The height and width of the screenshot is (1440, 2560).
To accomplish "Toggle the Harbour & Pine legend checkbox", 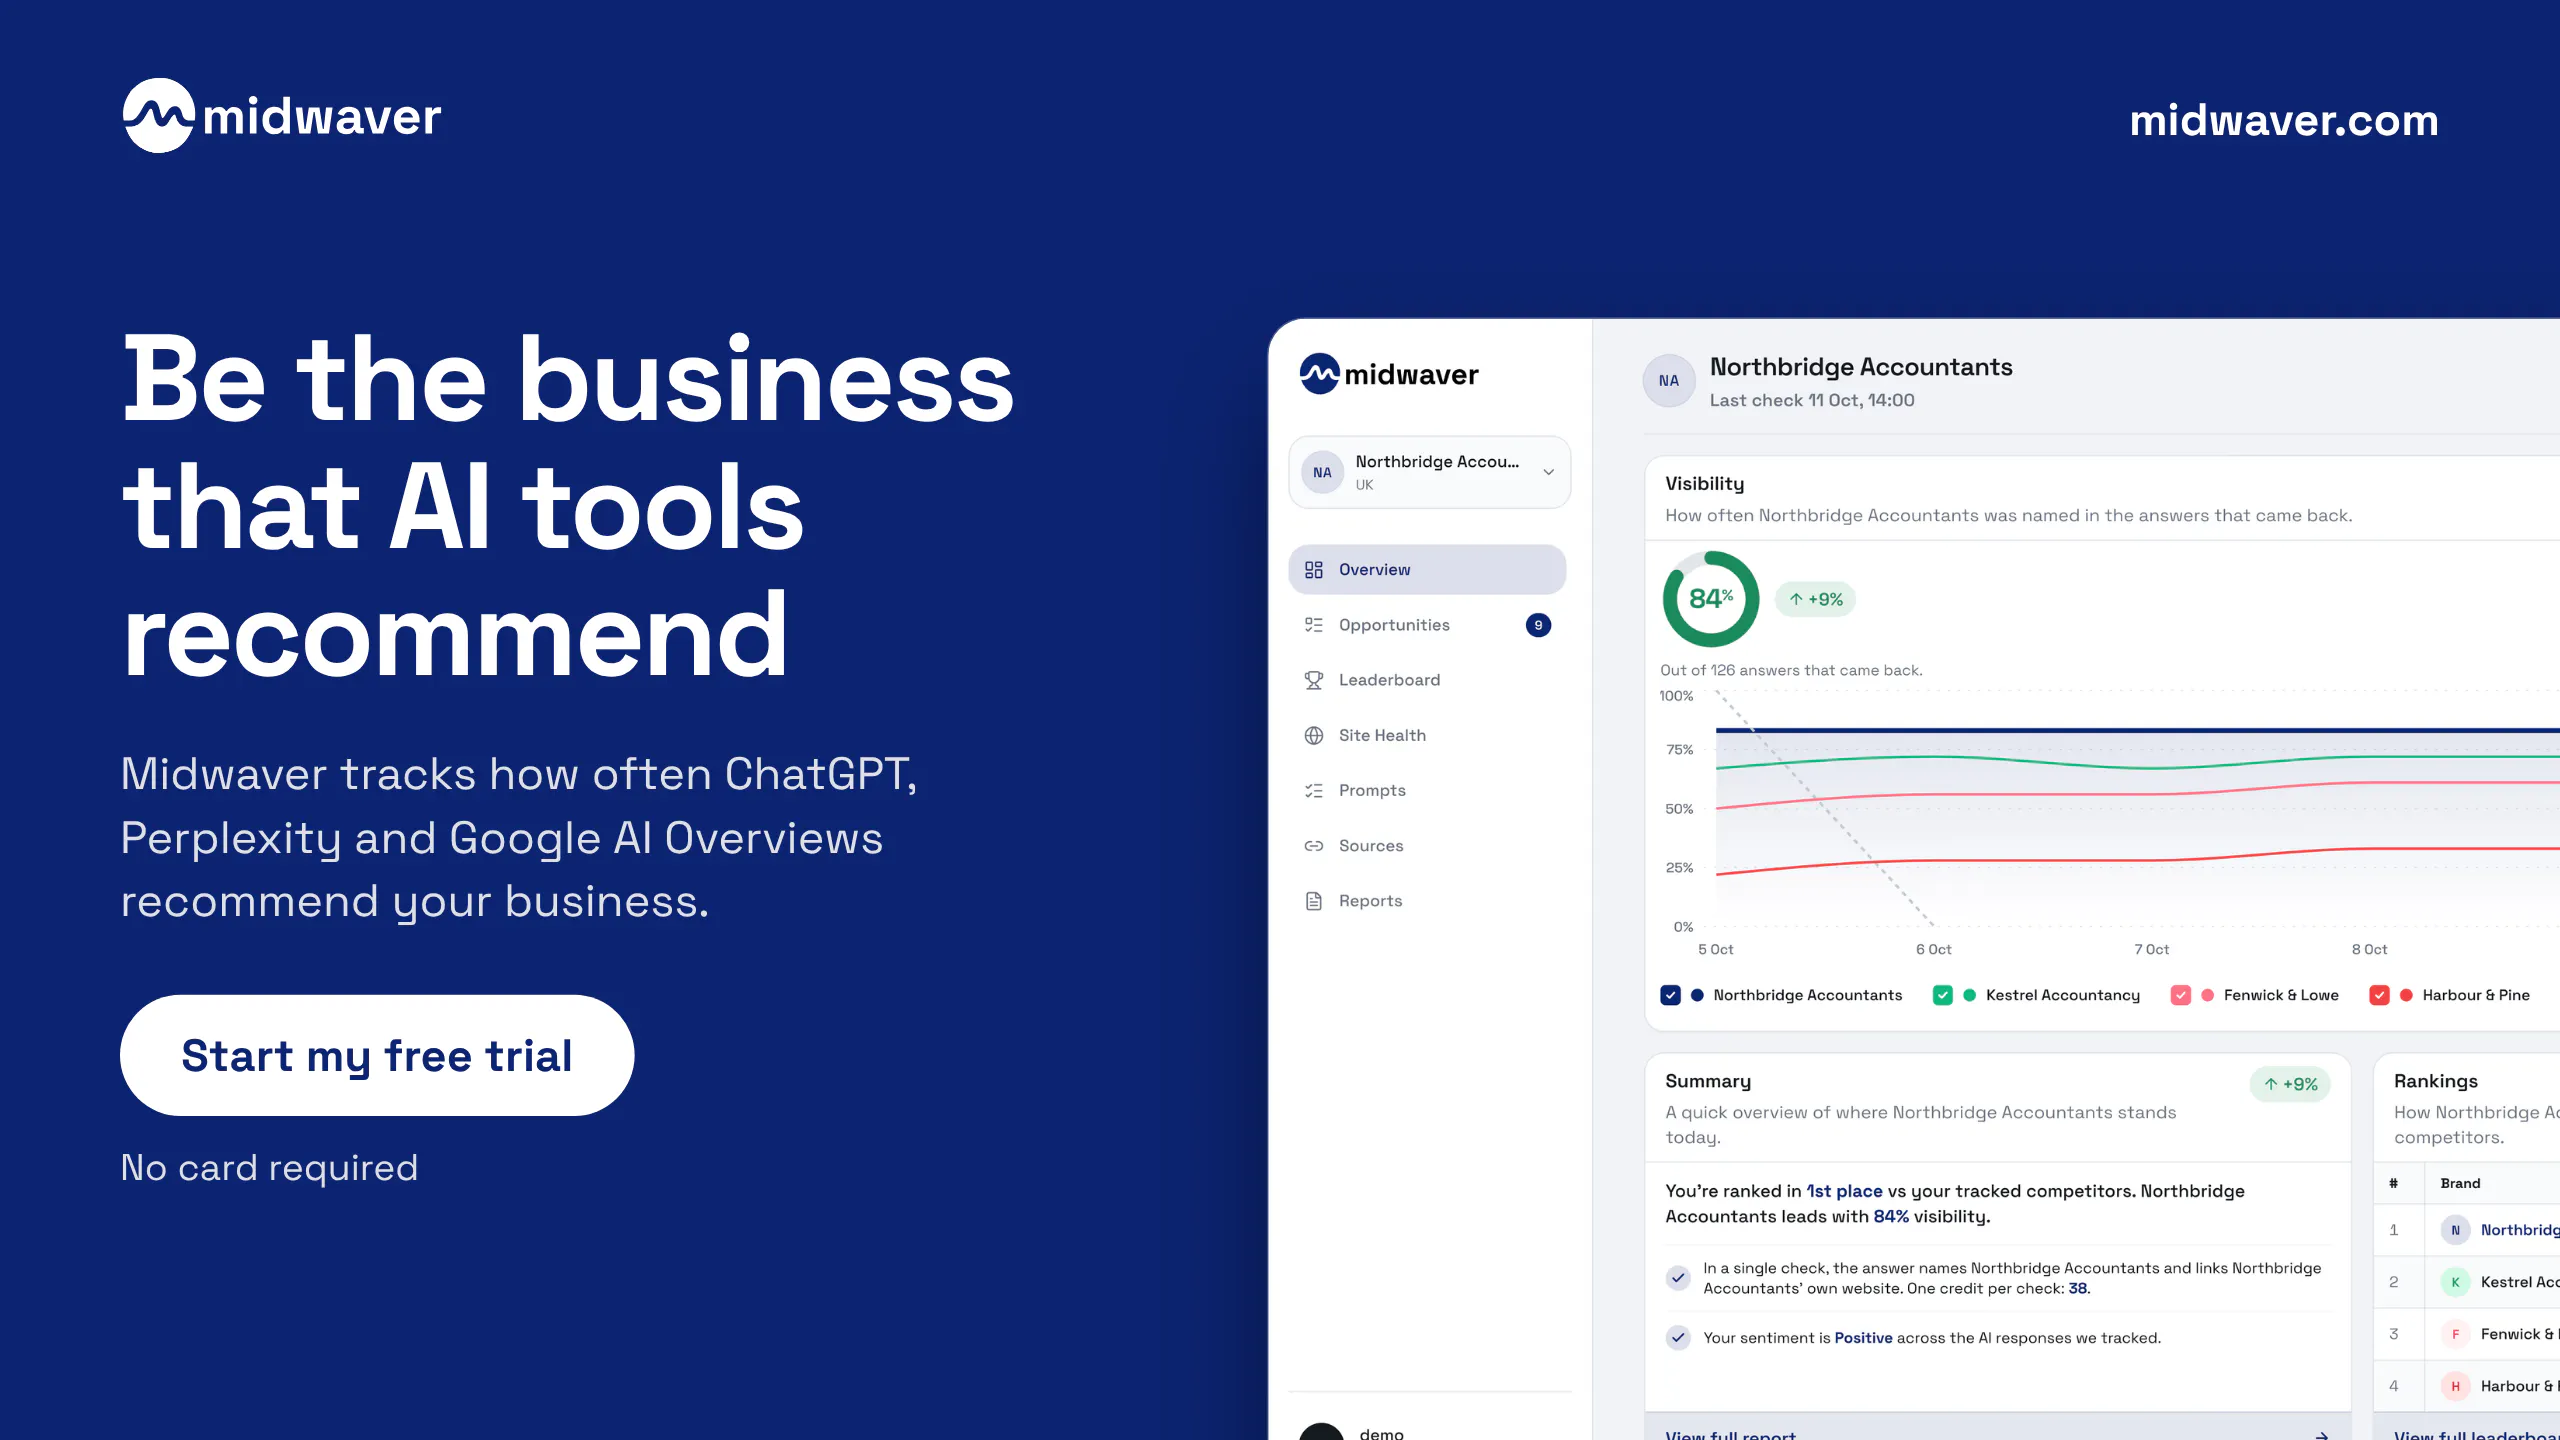I will pyautogui.click(x=2380, y=995).
